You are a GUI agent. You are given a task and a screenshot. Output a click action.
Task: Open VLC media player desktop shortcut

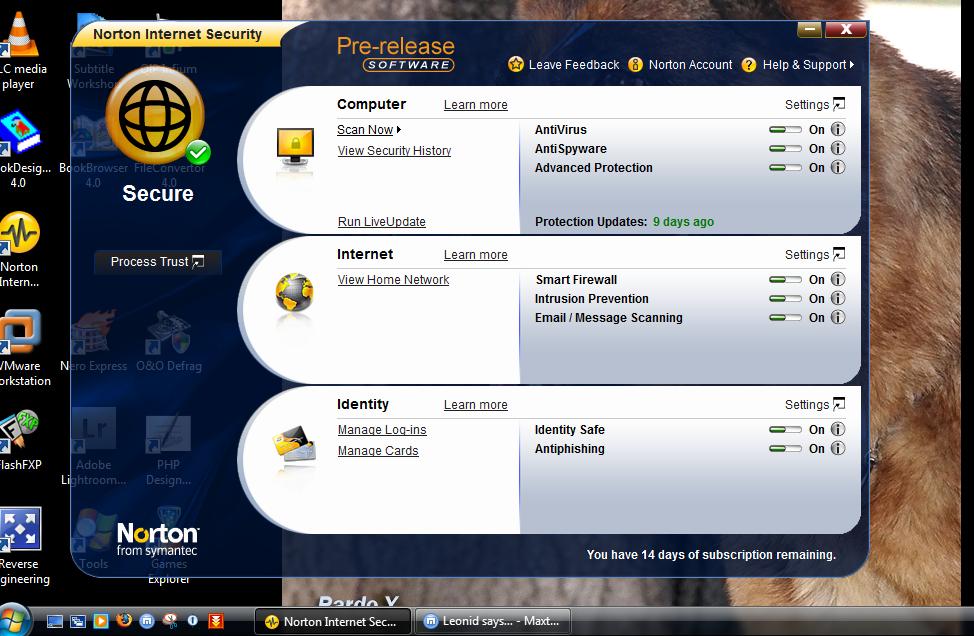(x=20, y=51)
